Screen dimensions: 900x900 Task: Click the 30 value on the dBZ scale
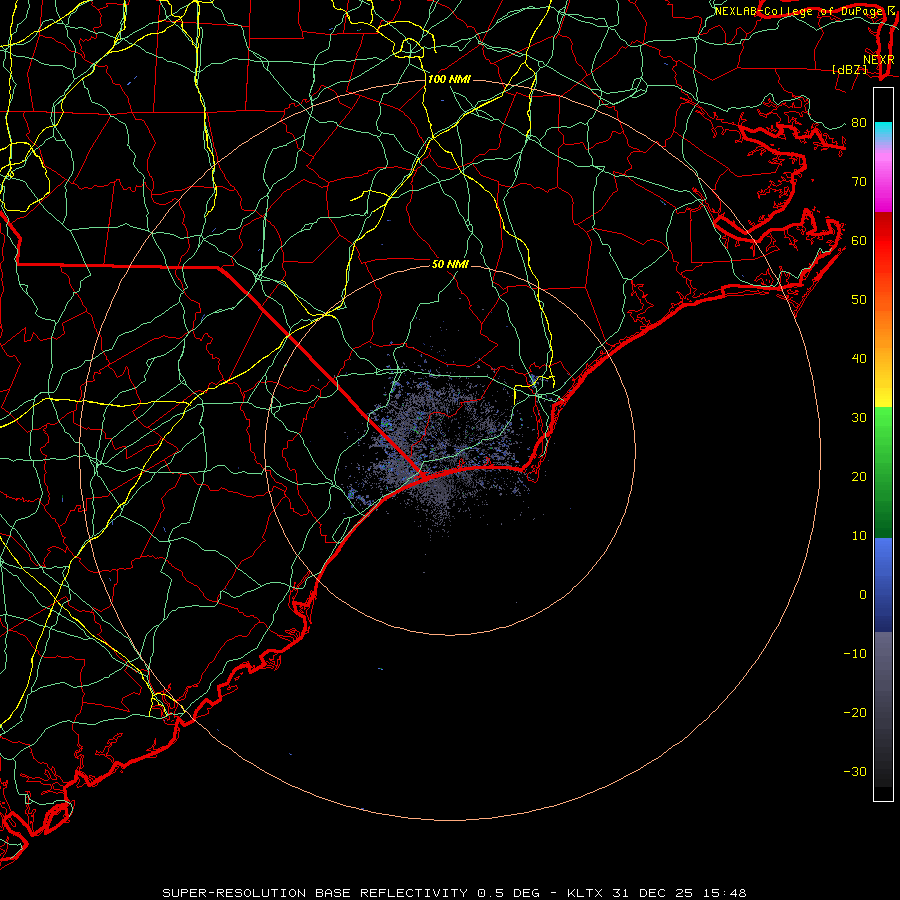859,417
